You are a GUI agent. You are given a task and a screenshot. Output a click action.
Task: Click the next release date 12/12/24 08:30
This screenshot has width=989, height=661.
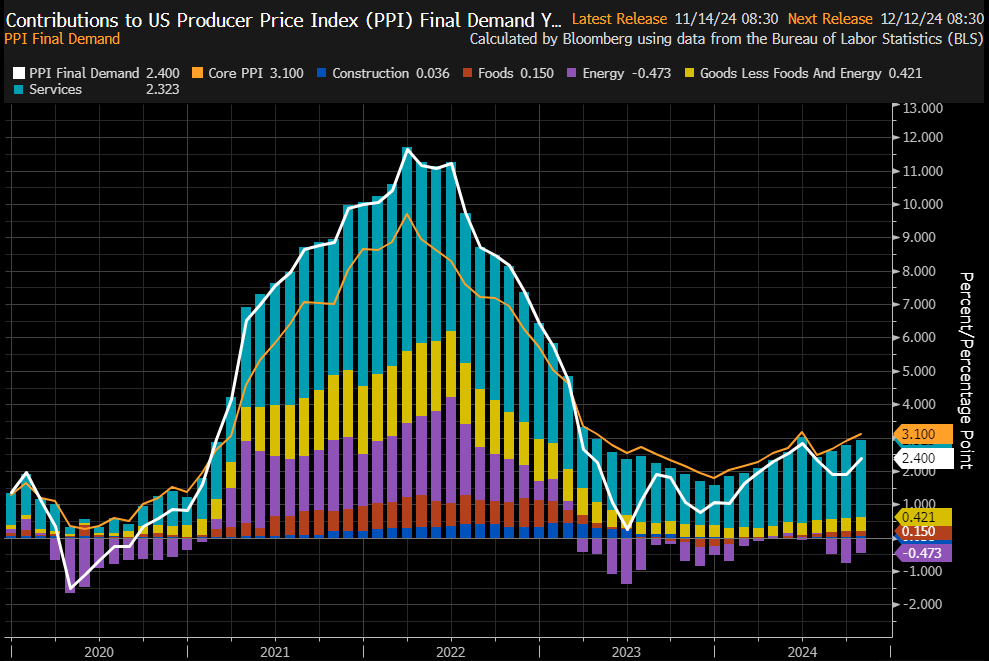click(x=932, y=20)
